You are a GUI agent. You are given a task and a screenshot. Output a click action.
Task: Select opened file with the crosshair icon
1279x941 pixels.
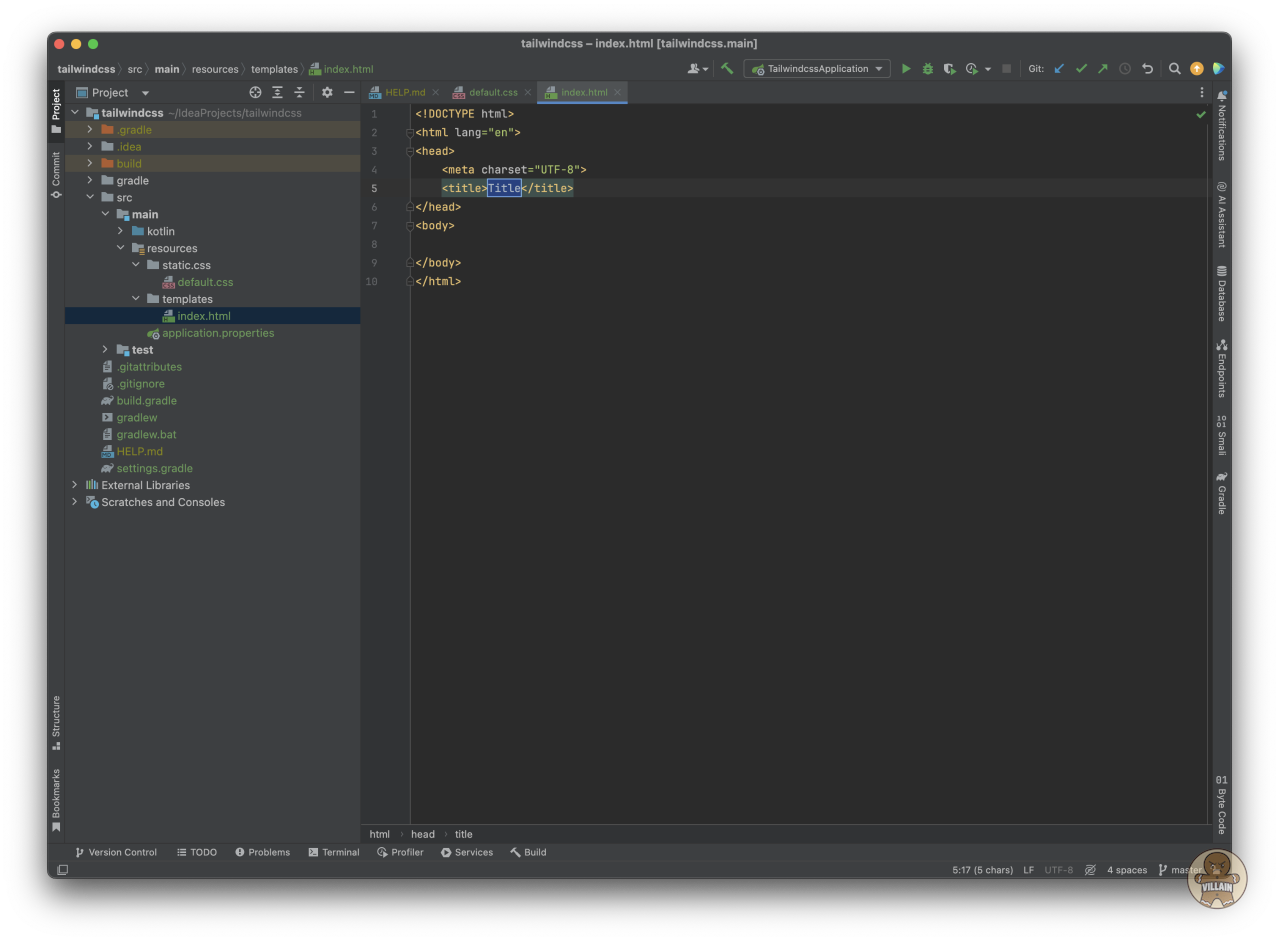point(255,92)
